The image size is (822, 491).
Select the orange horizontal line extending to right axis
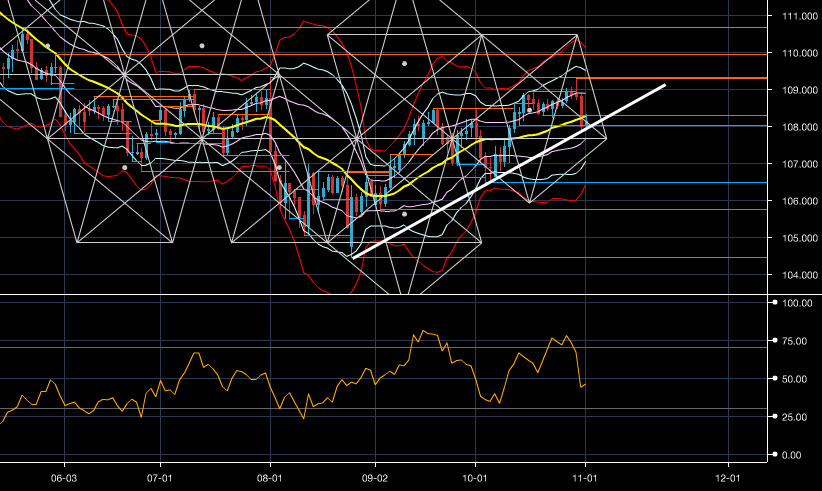(680, 78)
